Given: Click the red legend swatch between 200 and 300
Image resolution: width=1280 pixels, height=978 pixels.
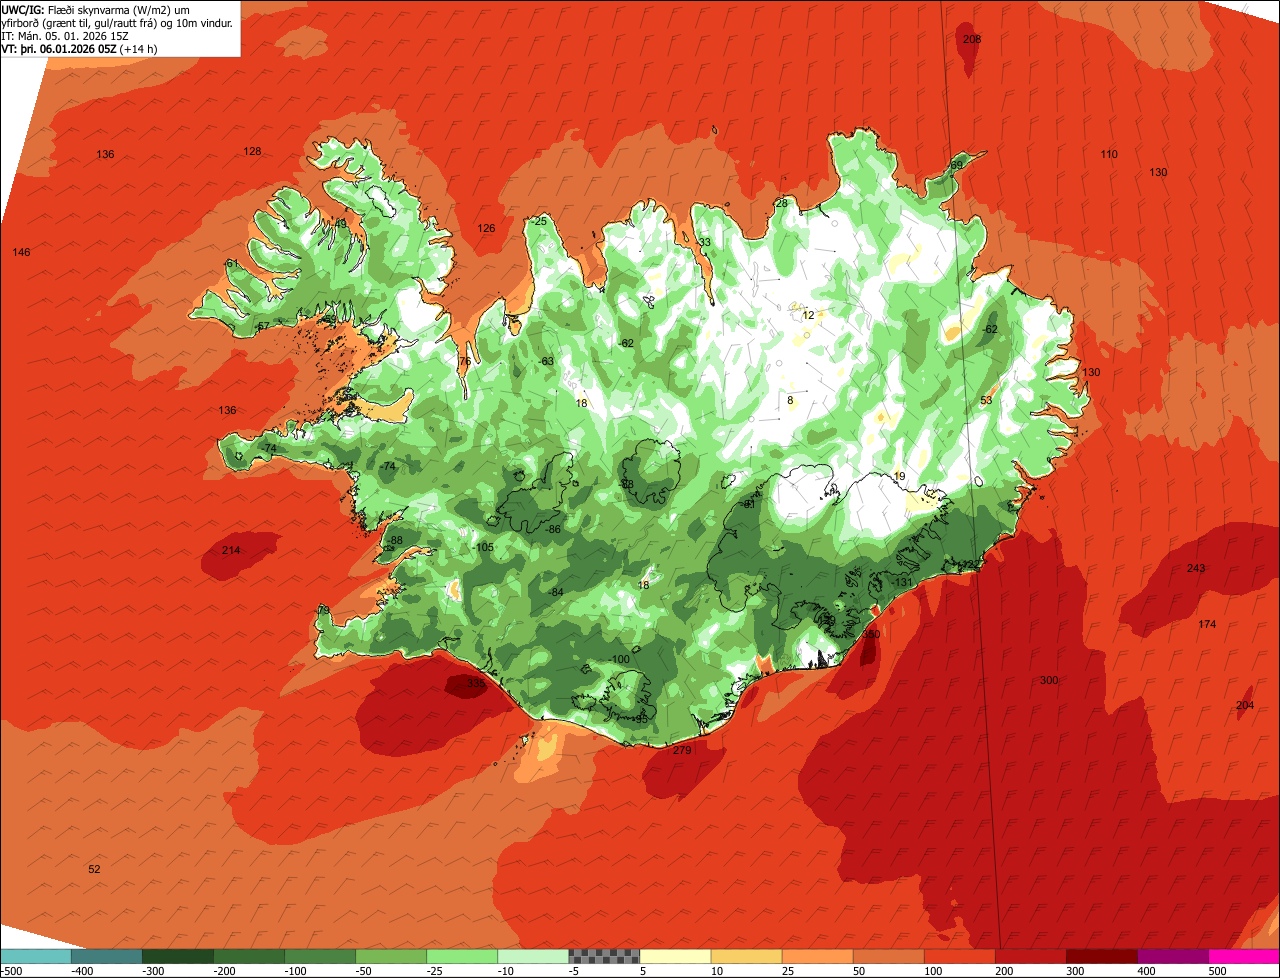Looking at the screenshot, I should pos(1030,955).
